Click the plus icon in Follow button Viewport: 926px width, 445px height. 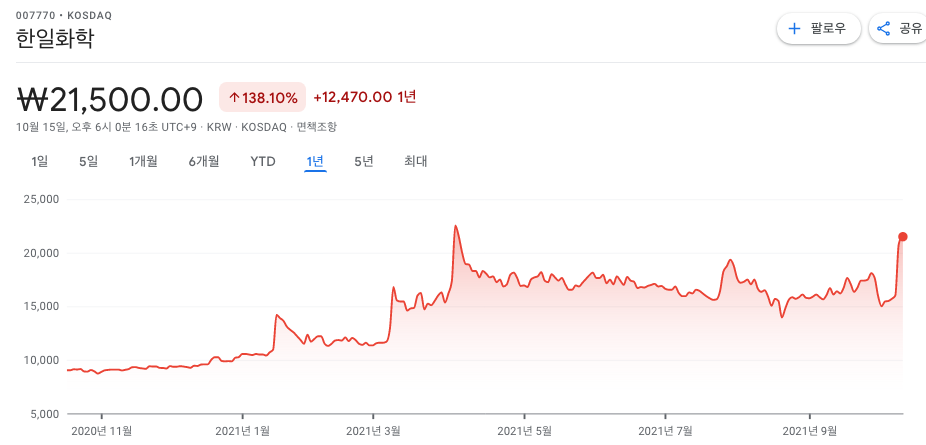point(794,28)
